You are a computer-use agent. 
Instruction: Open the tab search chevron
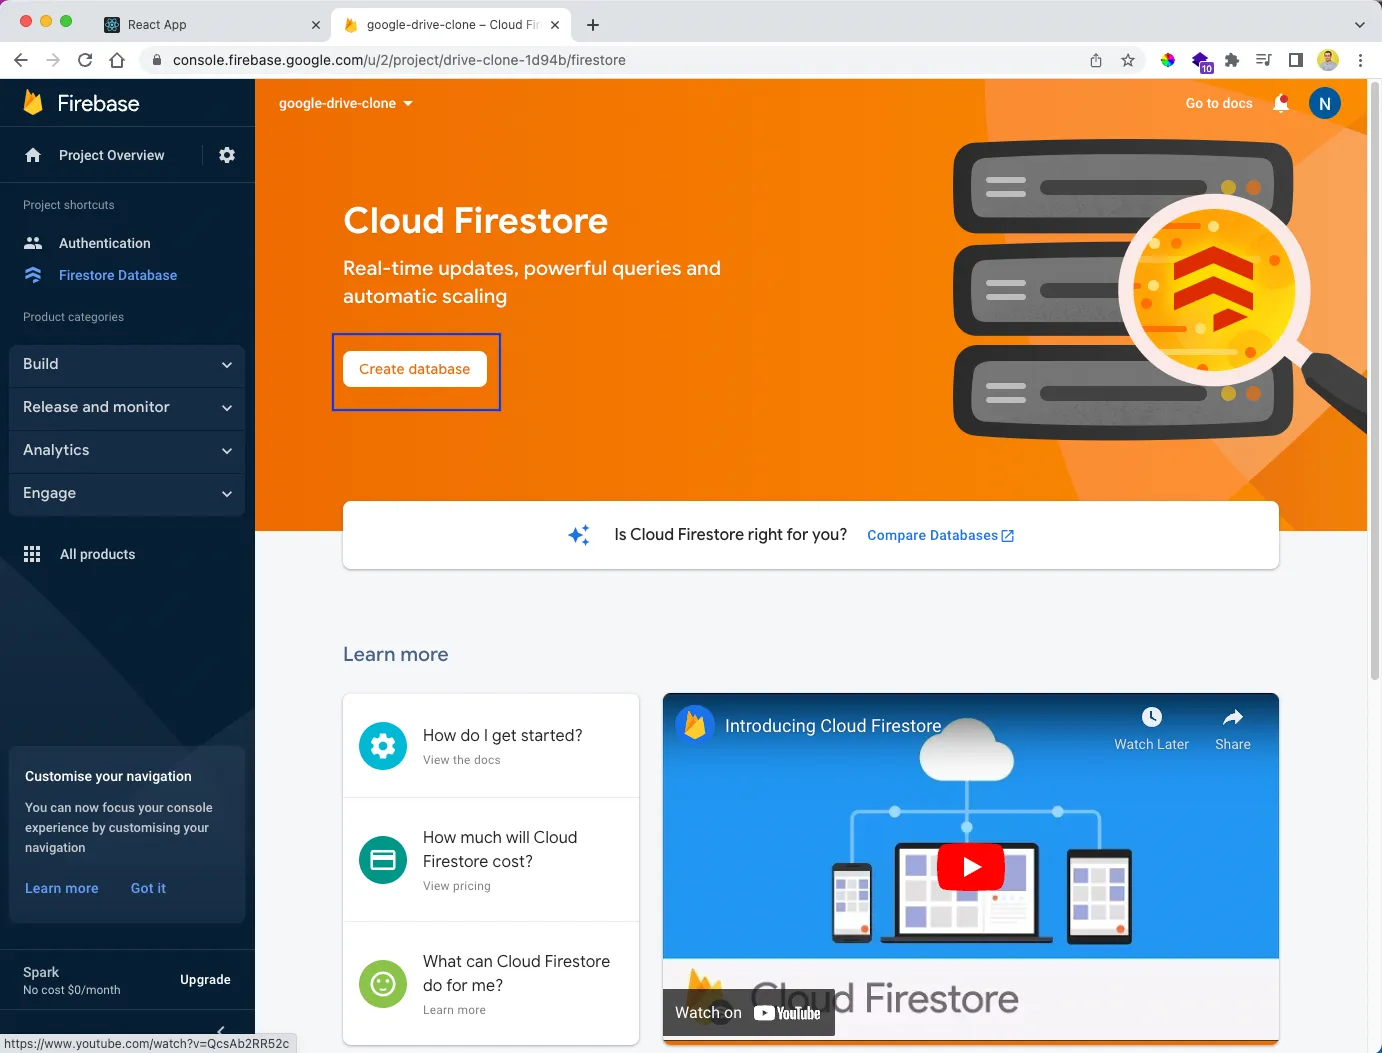point(1360,25)
